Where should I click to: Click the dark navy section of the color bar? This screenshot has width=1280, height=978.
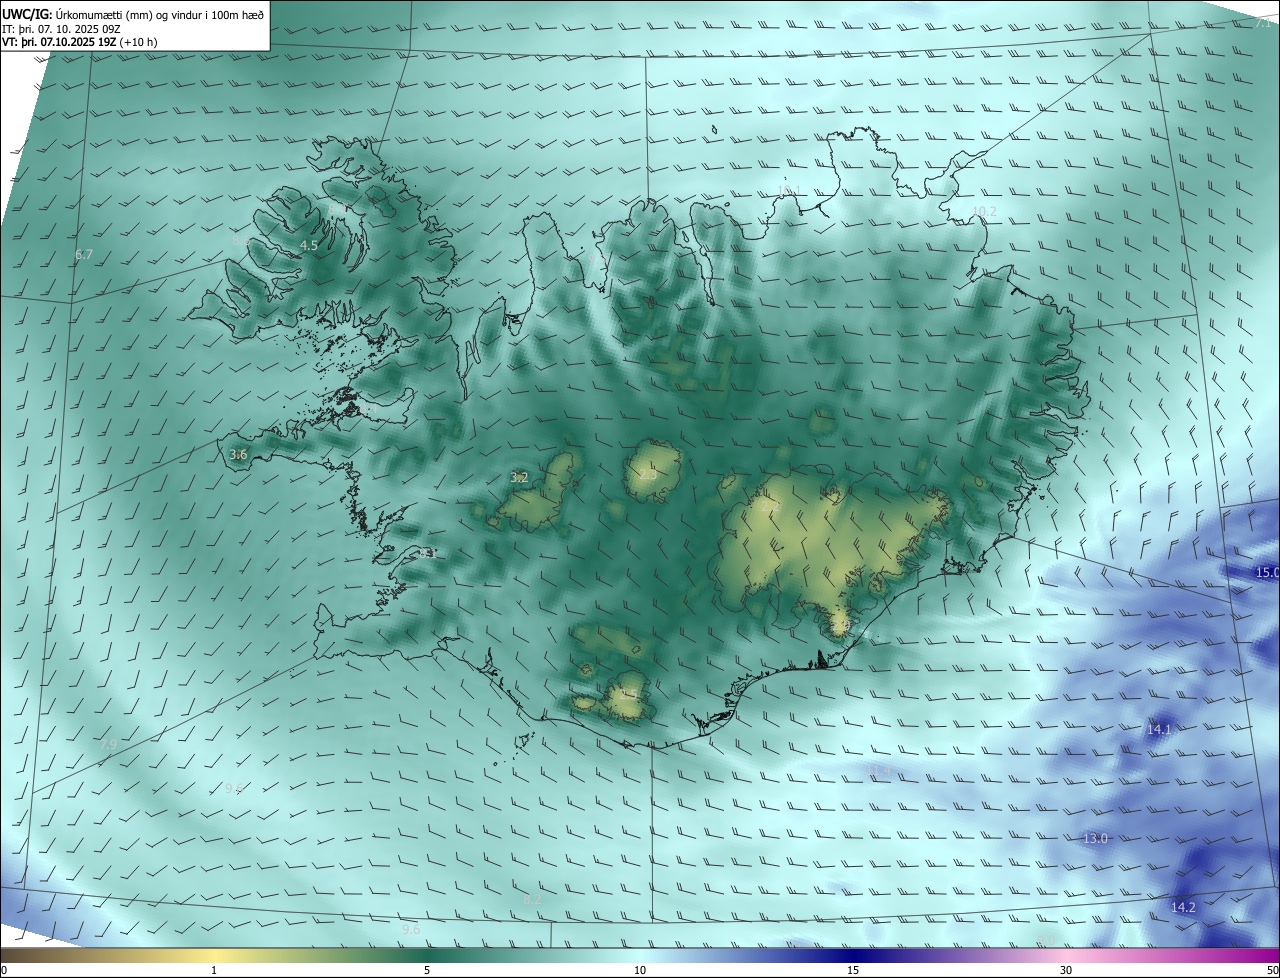(x=853, y=955)
